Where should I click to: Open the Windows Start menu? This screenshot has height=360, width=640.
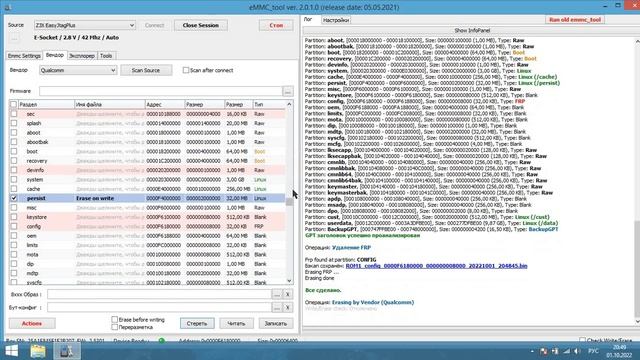(11, 351)
